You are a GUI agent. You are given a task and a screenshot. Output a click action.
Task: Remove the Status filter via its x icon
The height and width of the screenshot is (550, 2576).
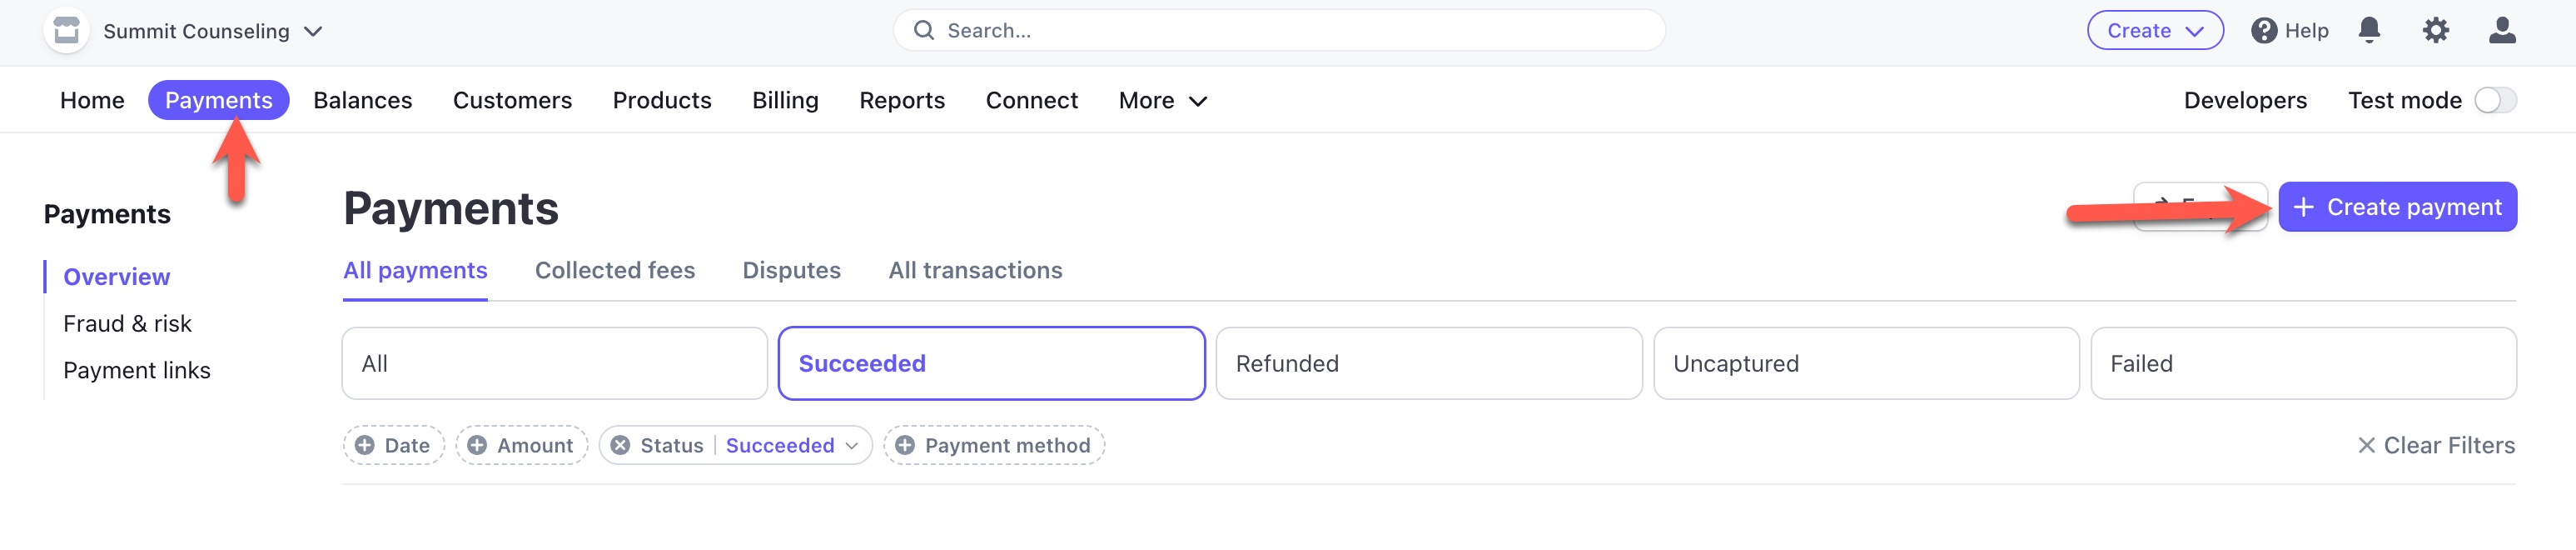point(621,445)
